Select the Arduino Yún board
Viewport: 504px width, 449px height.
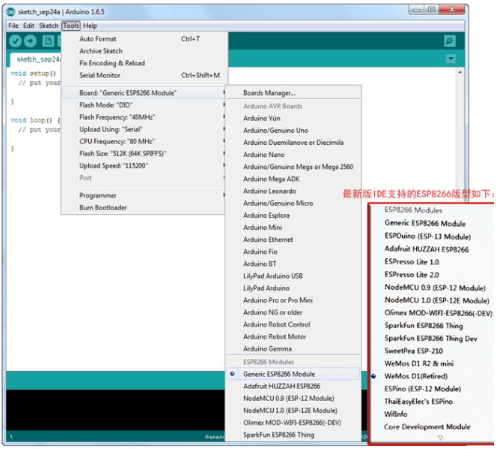[x=293, y=118]
